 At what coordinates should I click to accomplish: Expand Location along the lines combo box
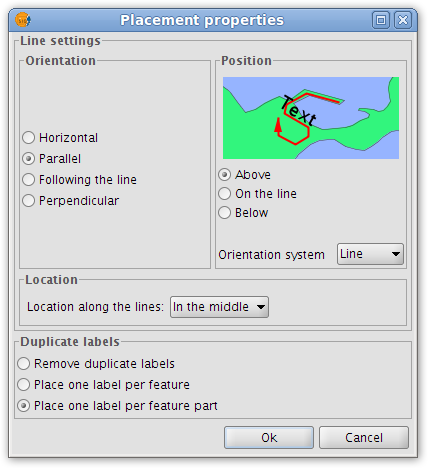click(x=219, y=307)
